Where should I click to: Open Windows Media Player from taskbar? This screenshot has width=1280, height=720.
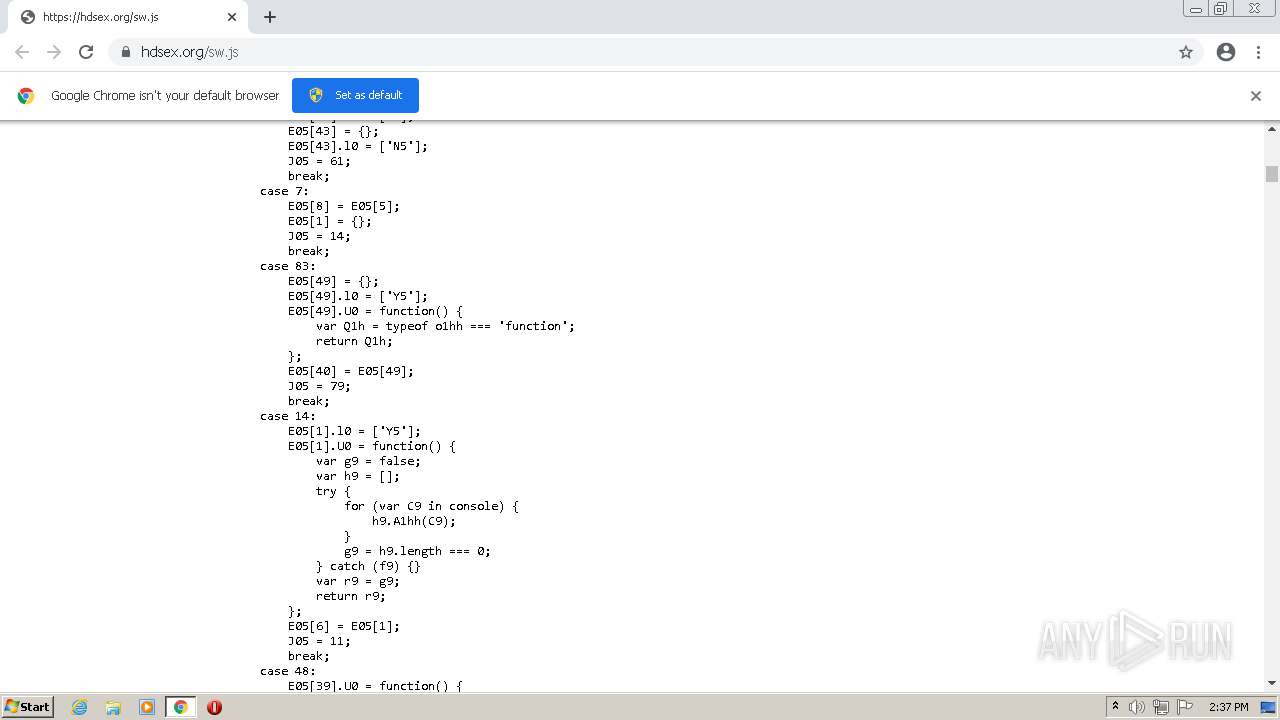(x=147, y=707)
